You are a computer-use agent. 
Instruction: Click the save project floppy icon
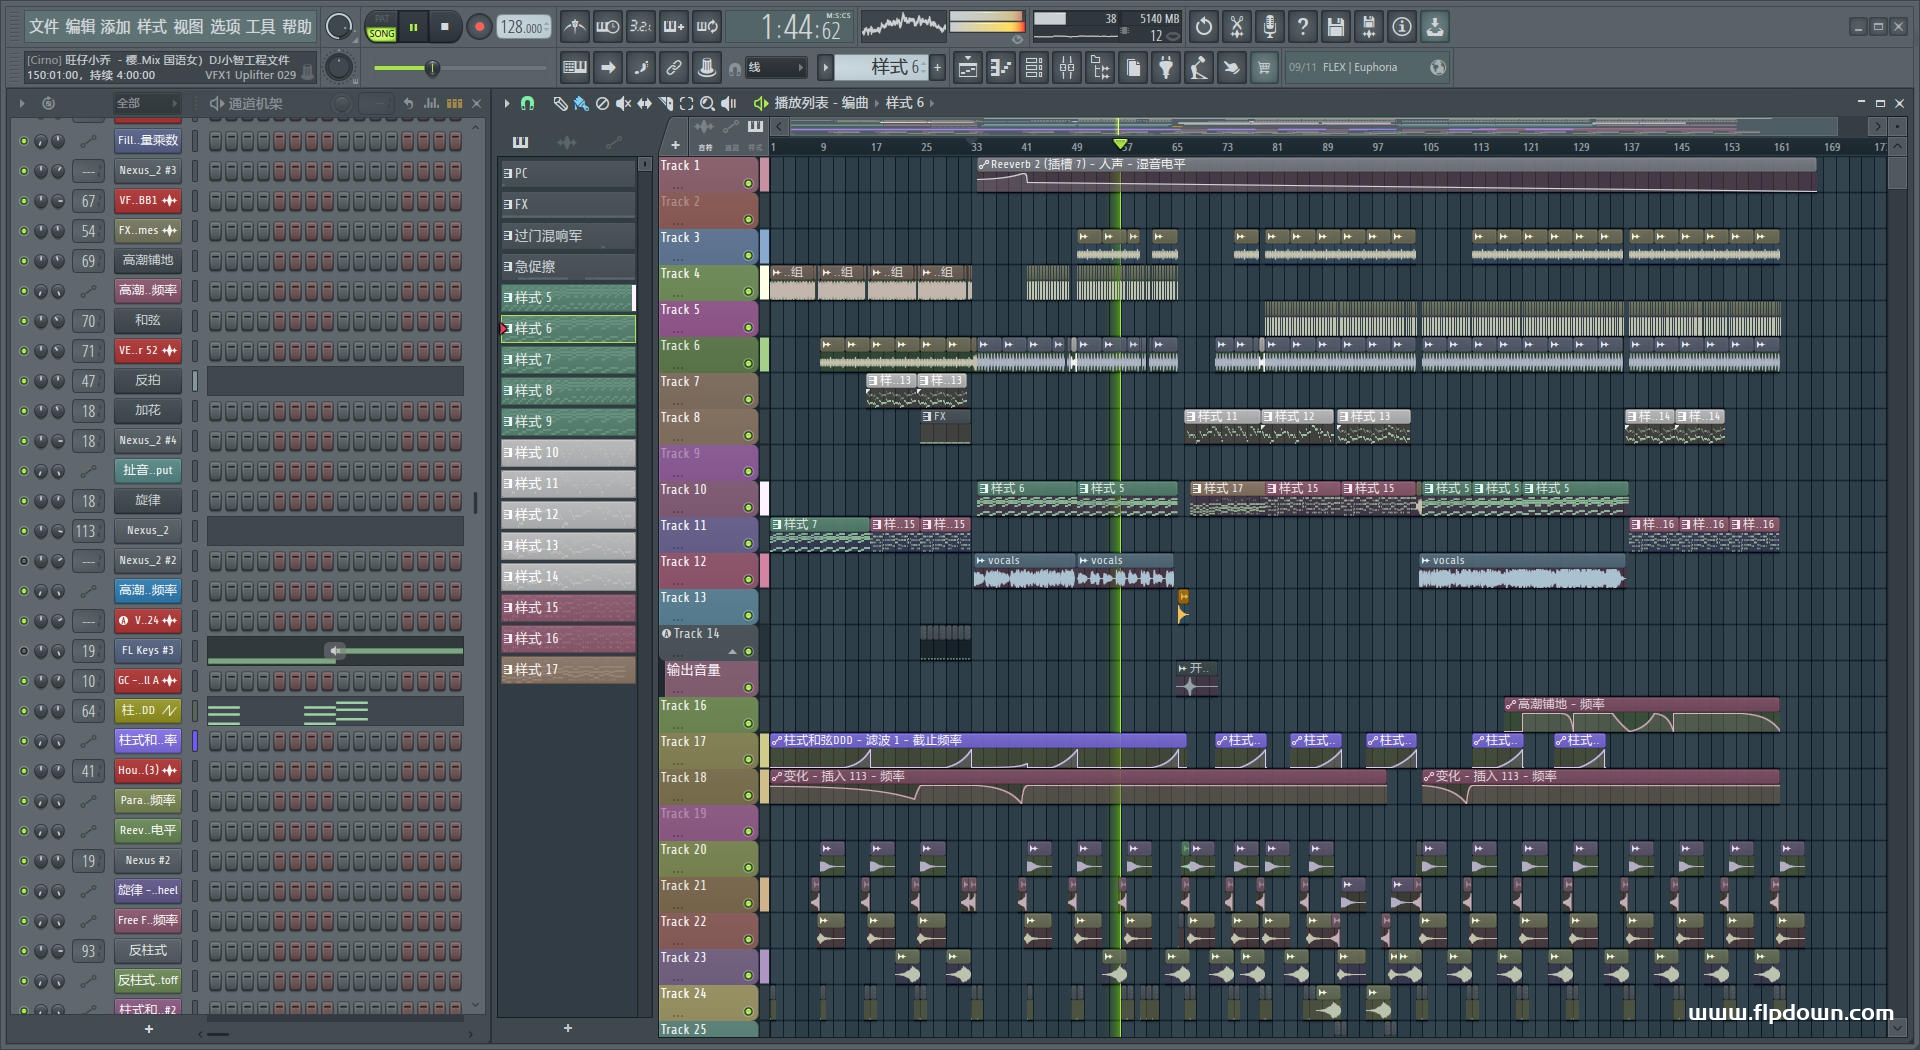point(1335,27)
